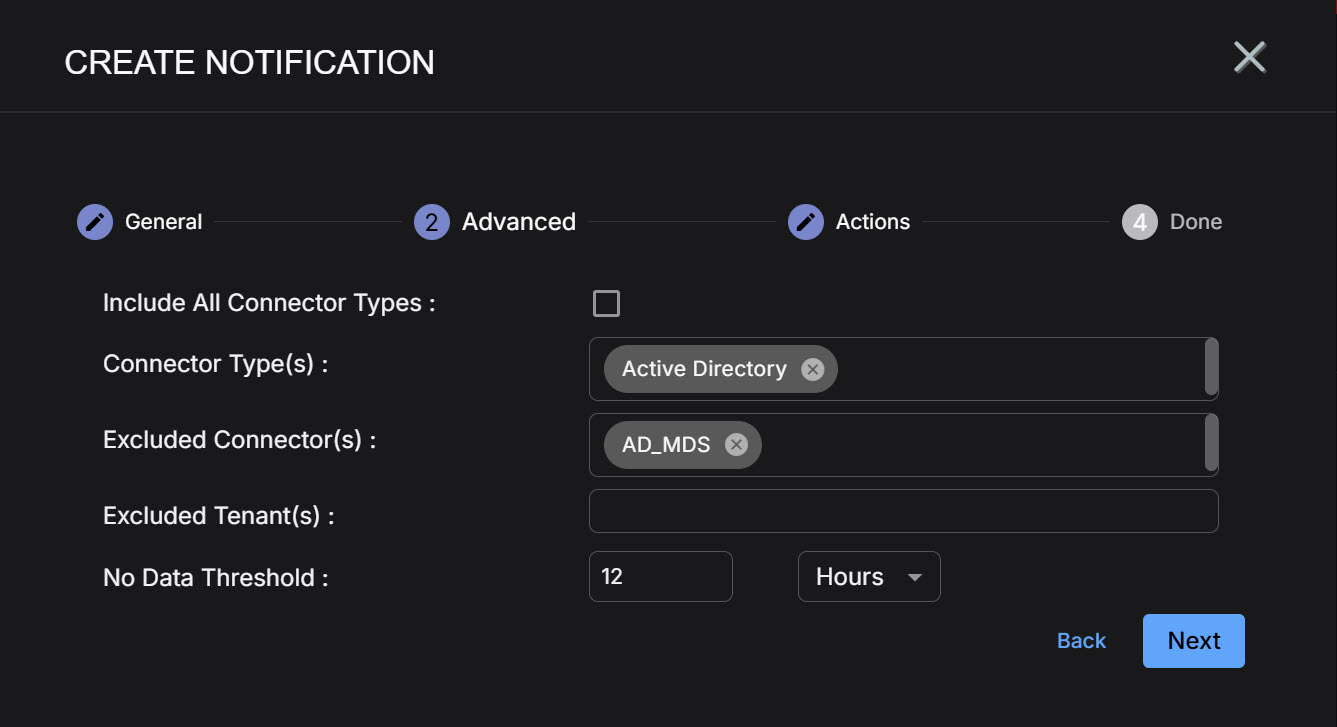Click the Advanced step number 2 circle
This screenshot has width=1337, height=727.
431,222
